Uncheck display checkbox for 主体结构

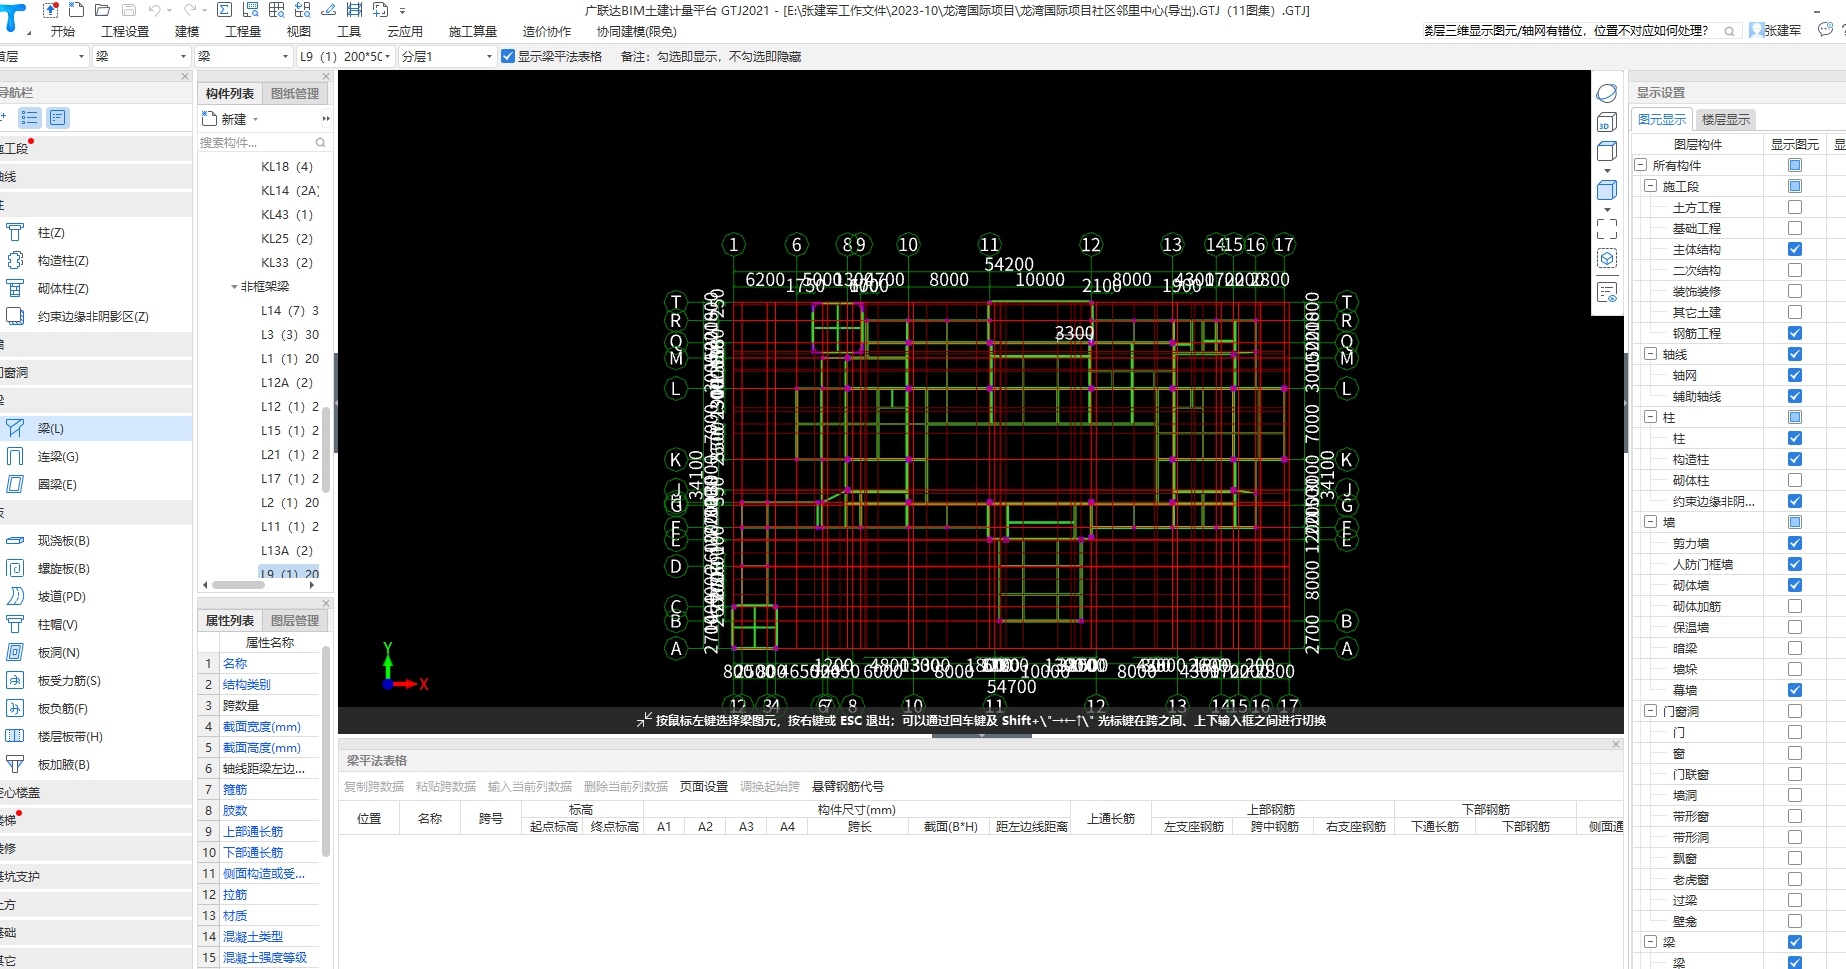(1795, 249)
